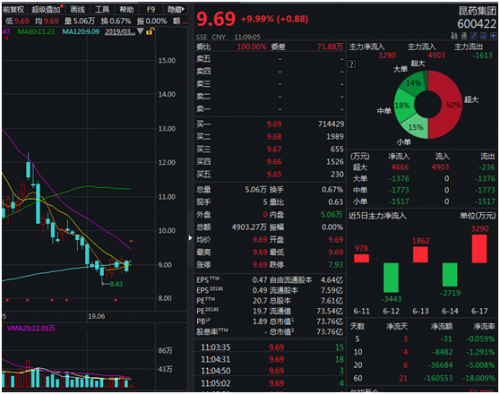This screenshot has width=500, height=394.
Task: Click 小单 net inflow -1517
Action: click(x=399, y=202)
